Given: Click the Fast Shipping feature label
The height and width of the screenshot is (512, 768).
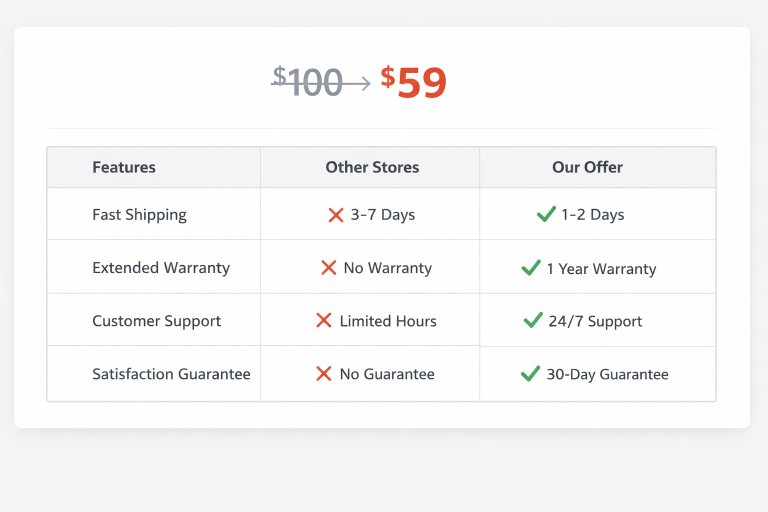Looking at the screenshot, I should tap(139, 215).
